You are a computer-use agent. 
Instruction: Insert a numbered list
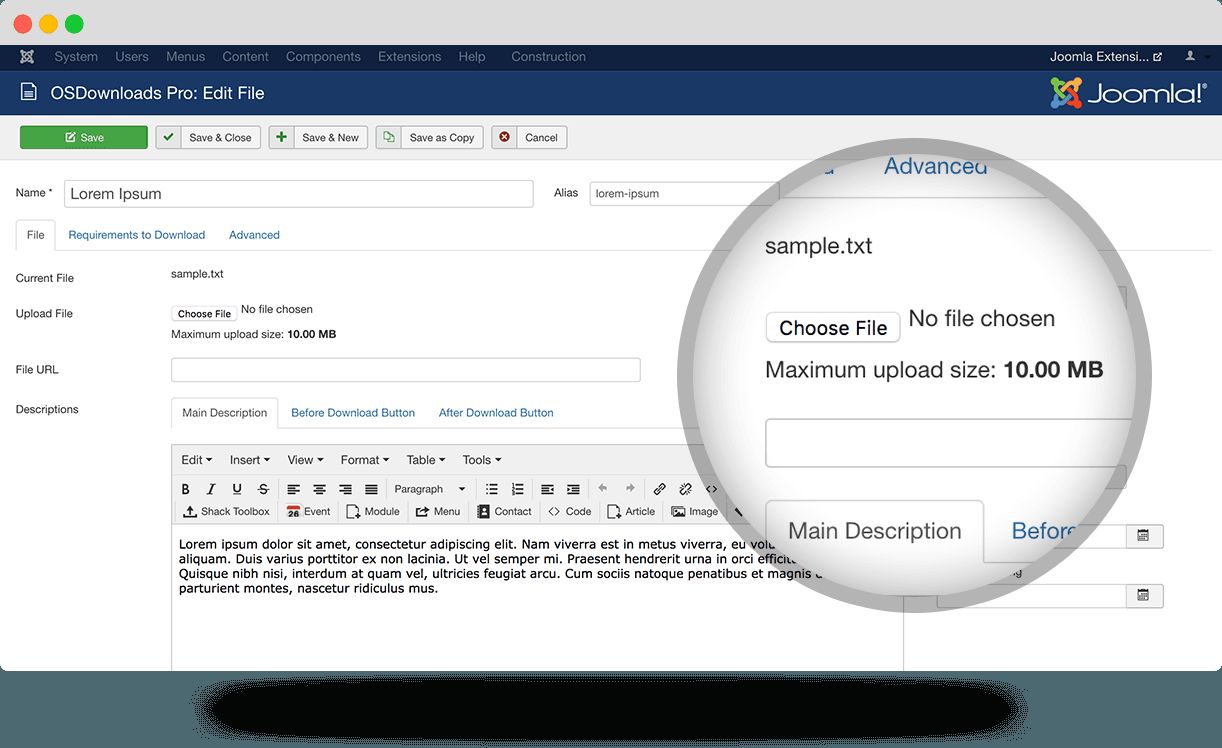pyautogui.click(x=517, y=489)
